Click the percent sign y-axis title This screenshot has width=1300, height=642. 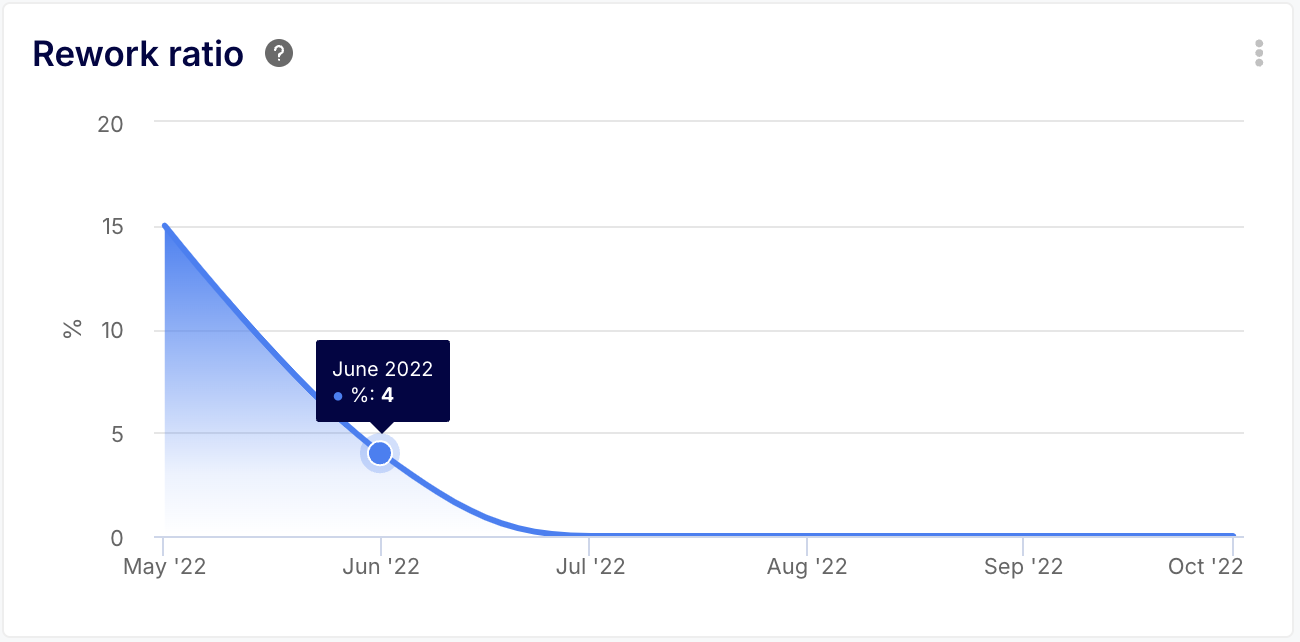(x=72, y=330)
